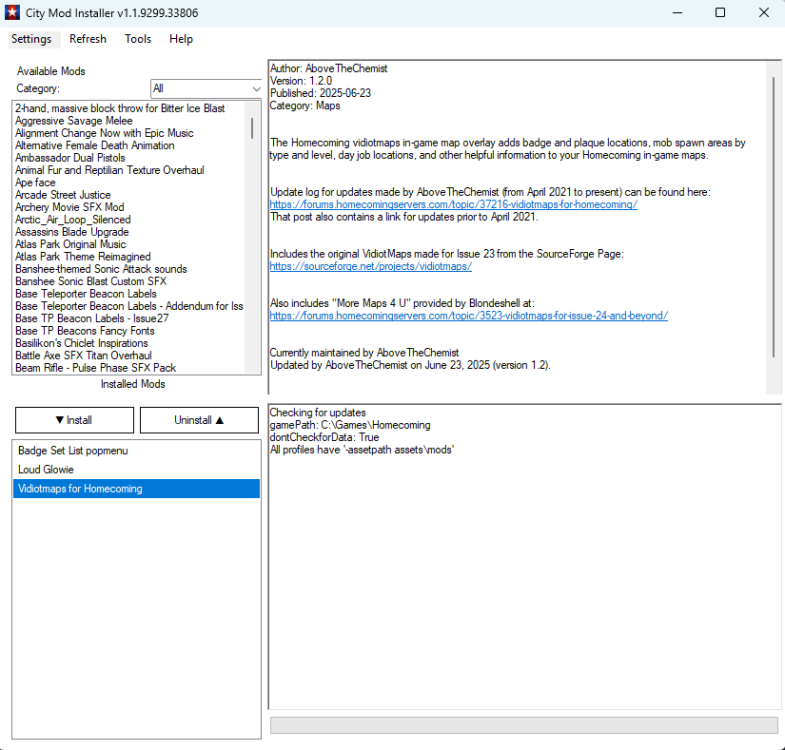Select Archery Movie SFX Mod entry
Viewport: 785px width, 750px height.
[69, 207]
